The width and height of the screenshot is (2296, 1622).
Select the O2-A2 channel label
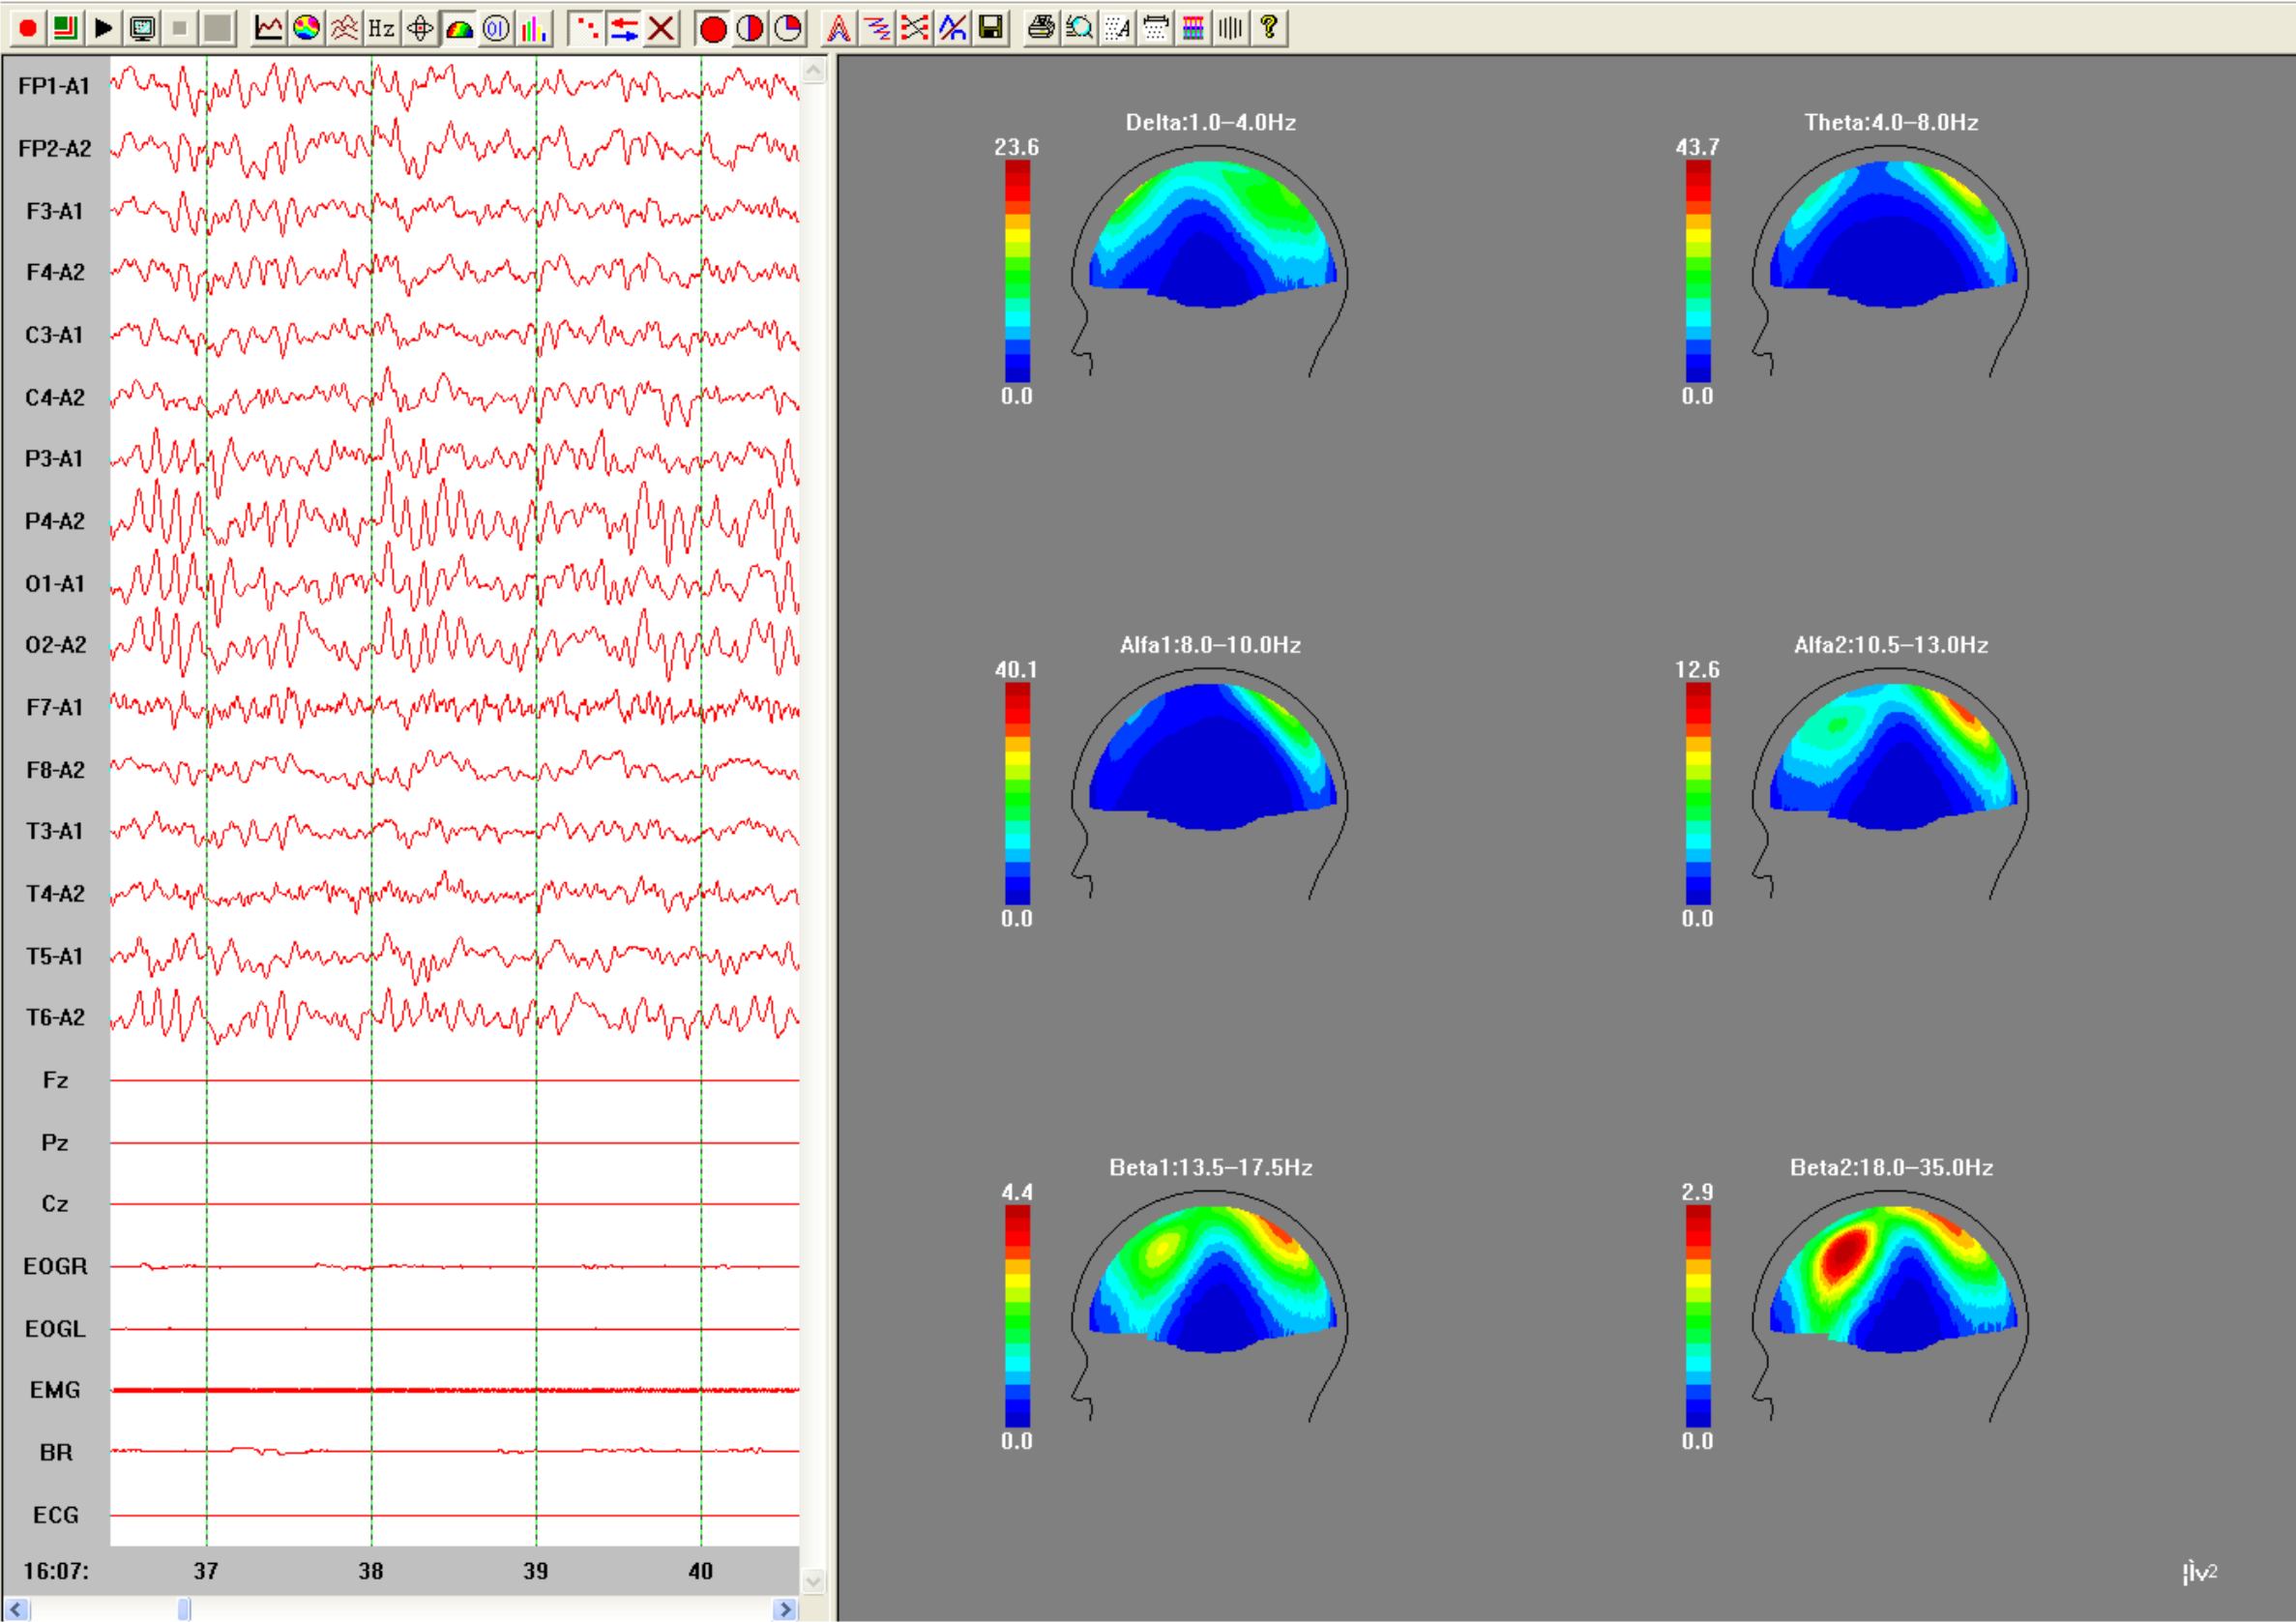55,645
